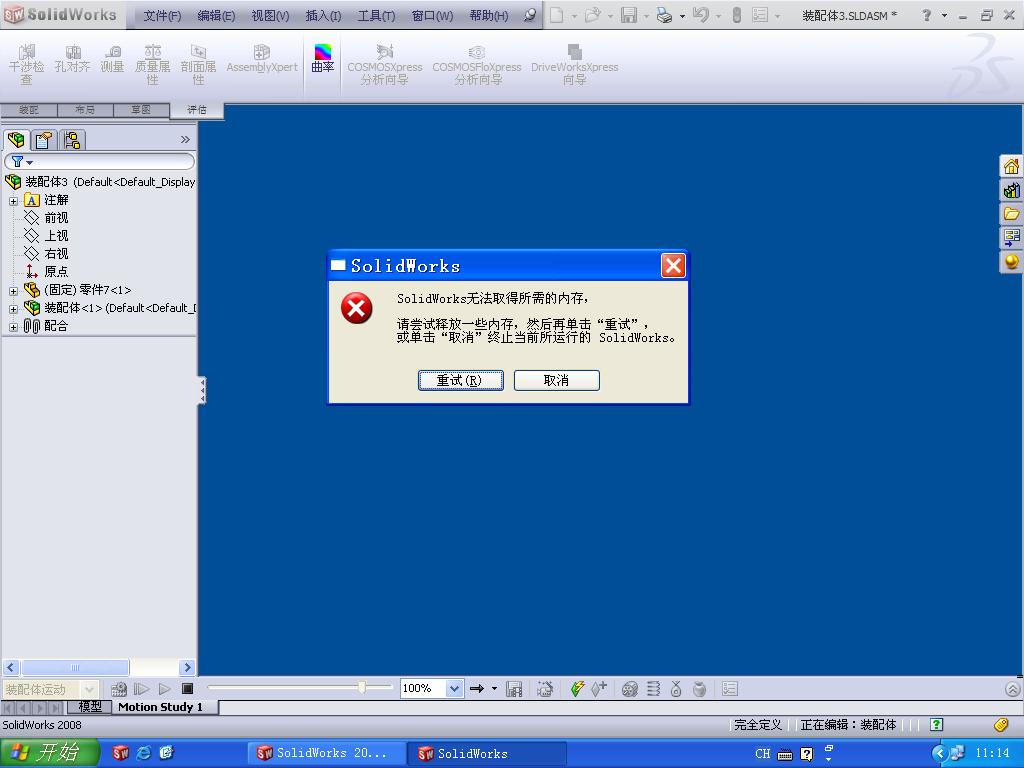
Task: Open the 编辑(E) menu
Action: (216, 16)
